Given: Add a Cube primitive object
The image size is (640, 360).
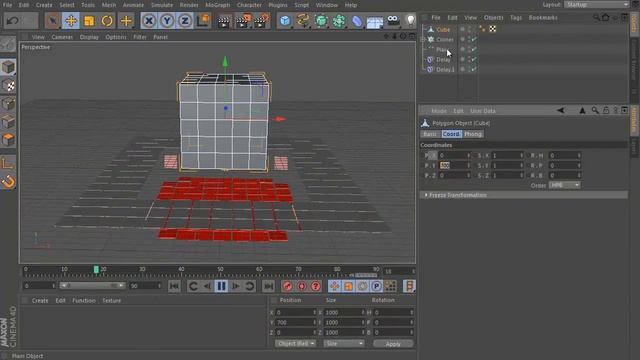Looking at the screenshot, I should tap(285, 20).
